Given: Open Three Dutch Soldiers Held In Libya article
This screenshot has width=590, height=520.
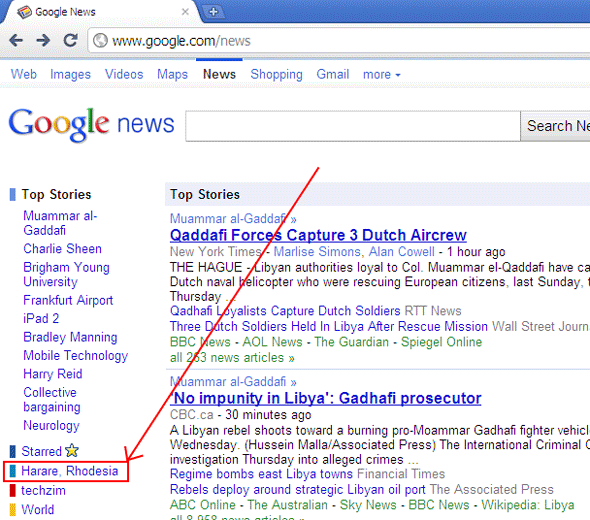Looking at the screenshot, I should click(329, 326).
